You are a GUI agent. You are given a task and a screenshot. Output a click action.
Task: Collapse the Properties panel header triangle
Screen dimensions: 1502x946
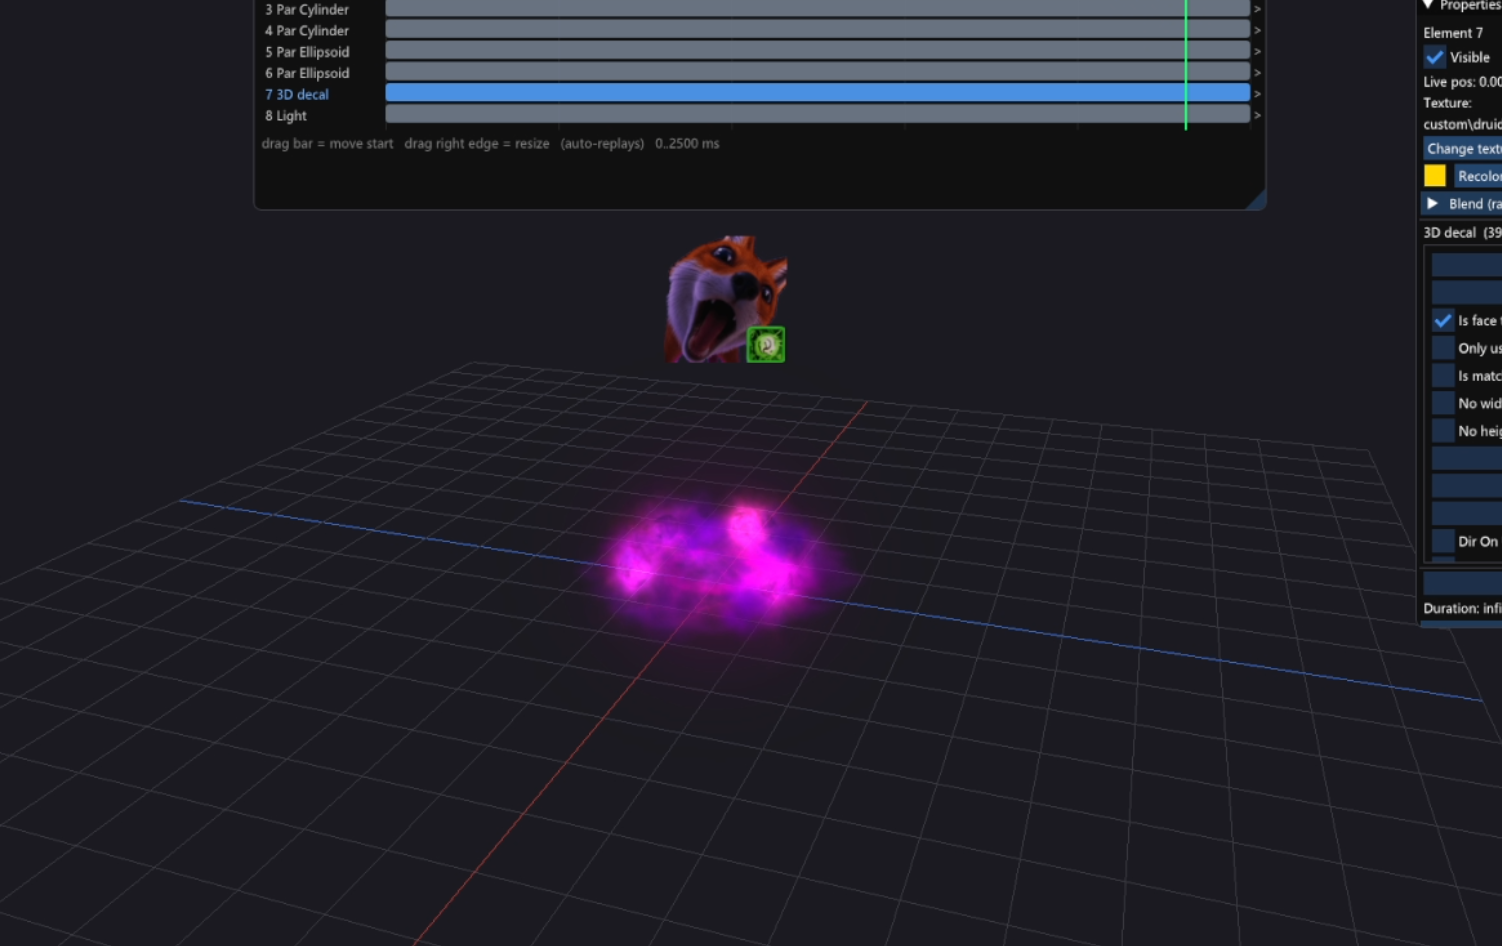pyautogui.click(x=1428, y=6)
